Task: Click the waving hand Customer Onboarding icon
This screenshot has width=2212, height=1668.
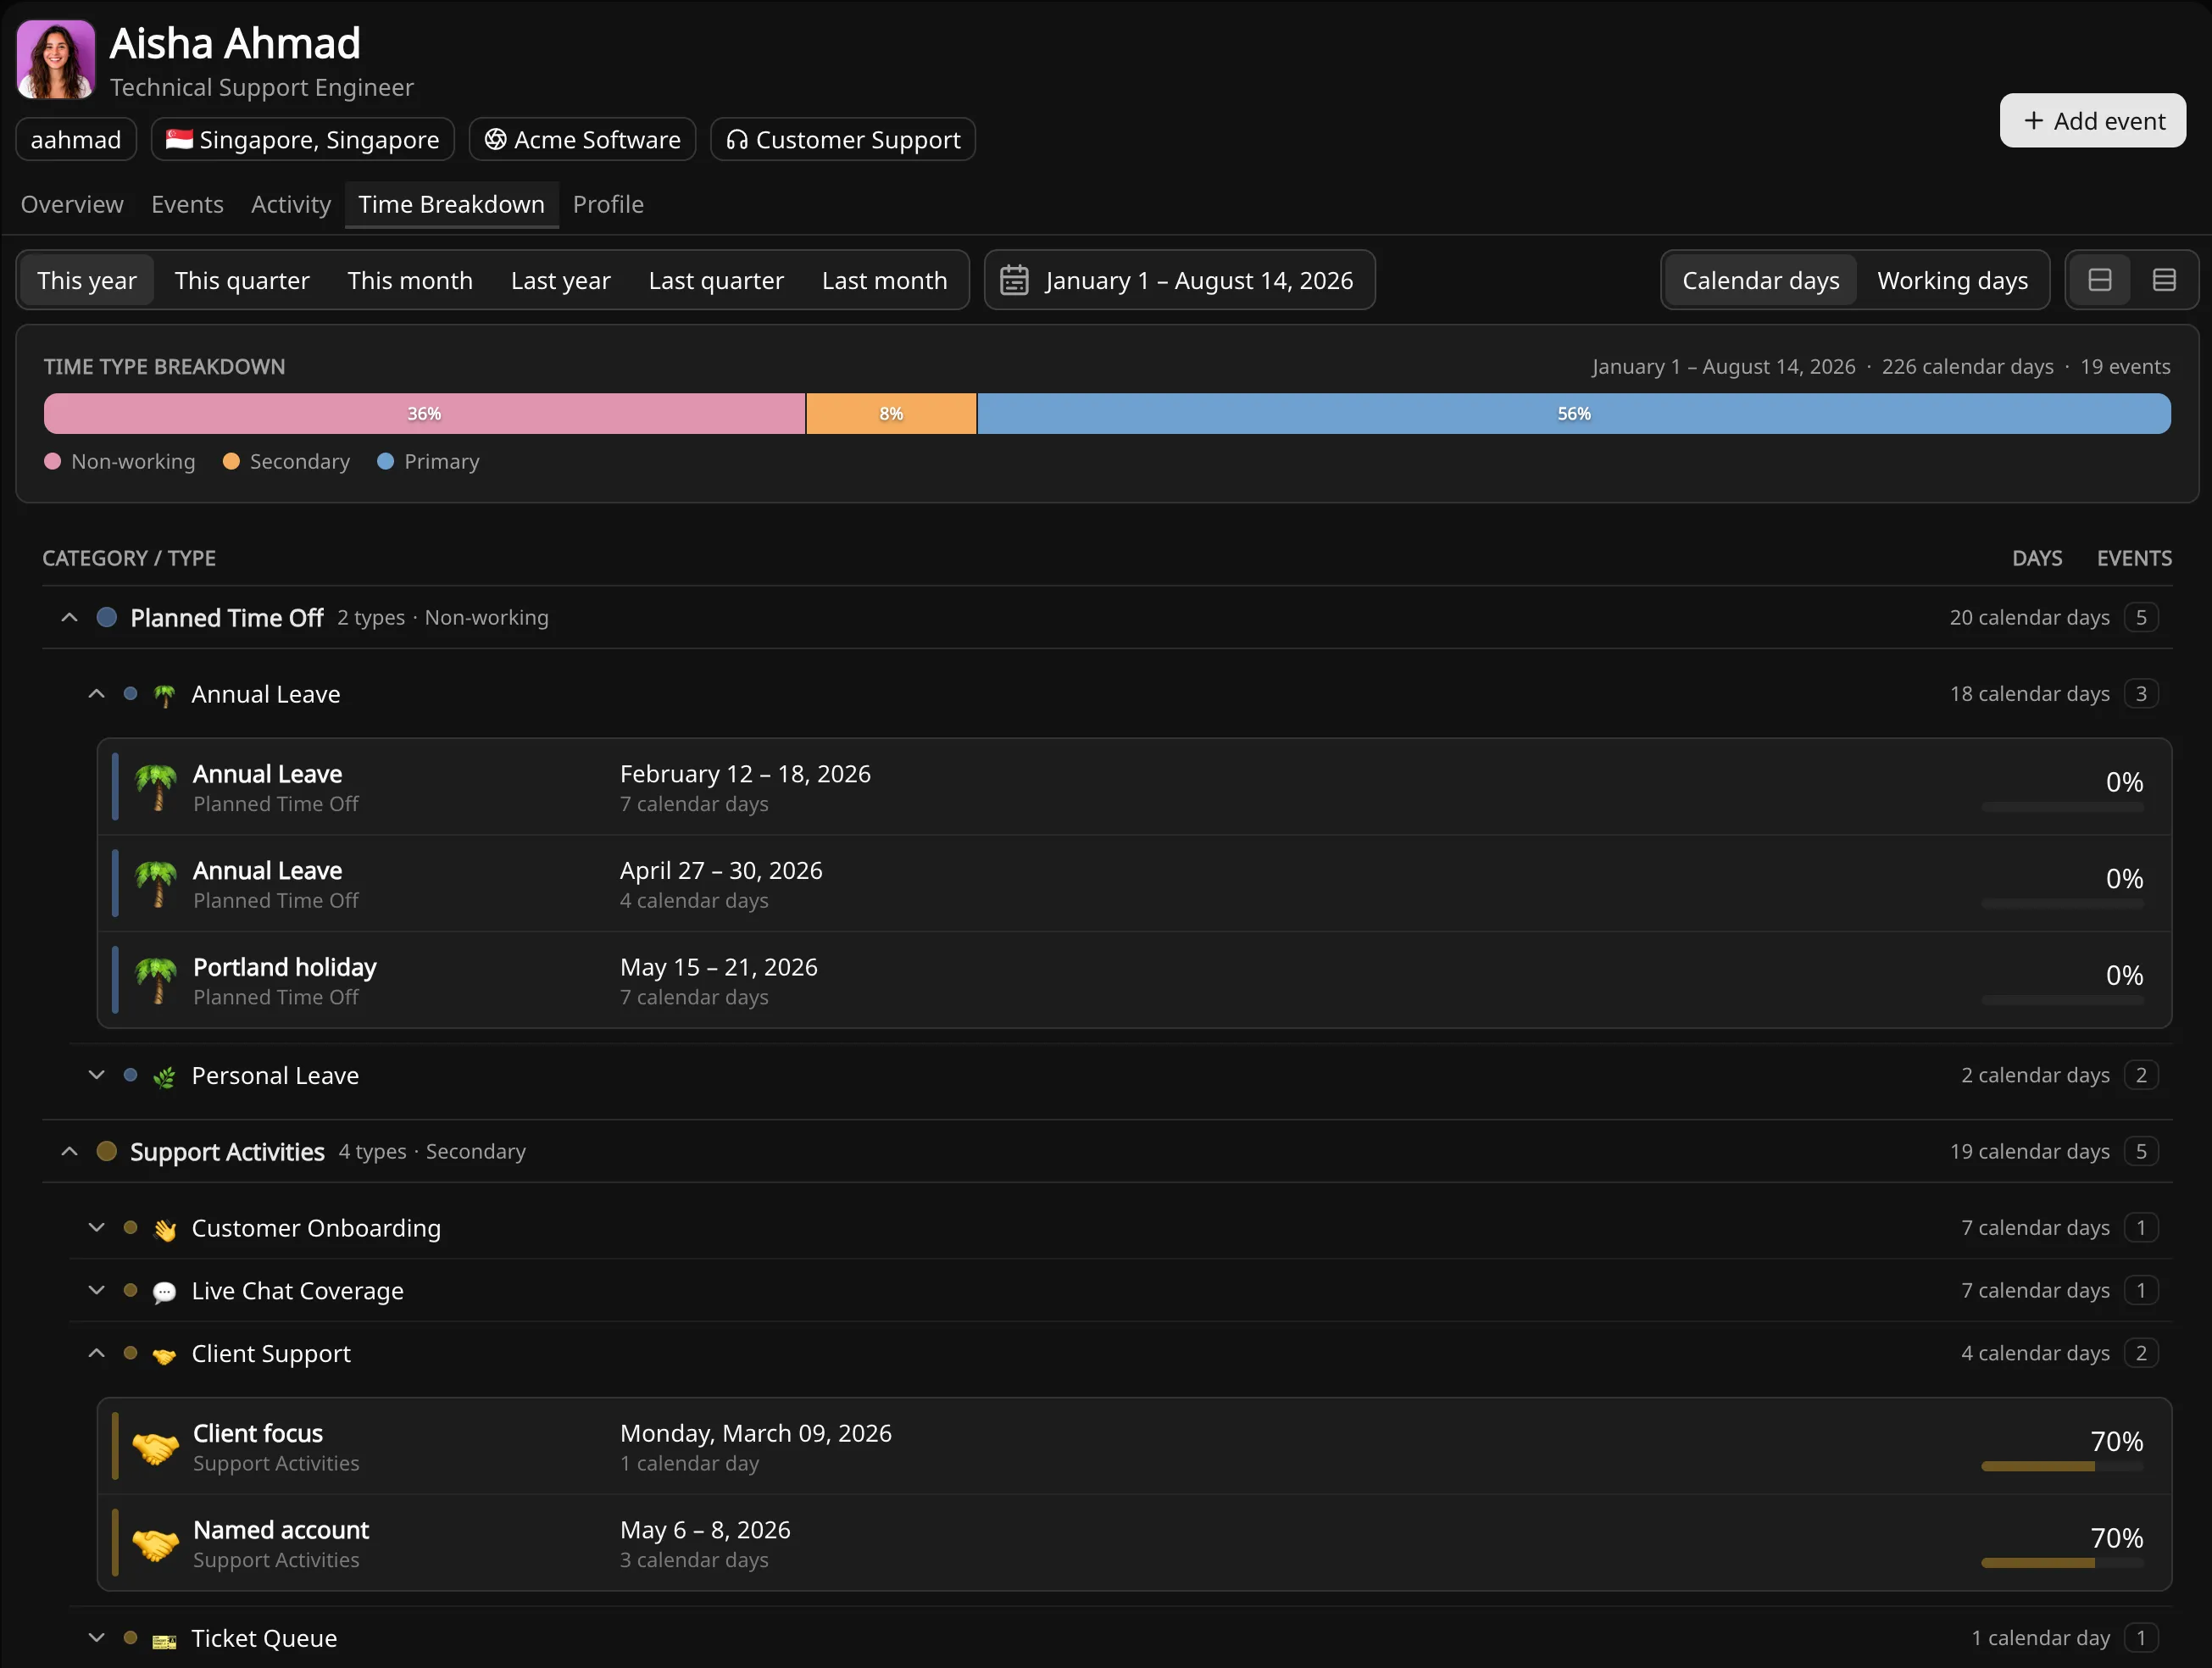Action: point(164,1229)
